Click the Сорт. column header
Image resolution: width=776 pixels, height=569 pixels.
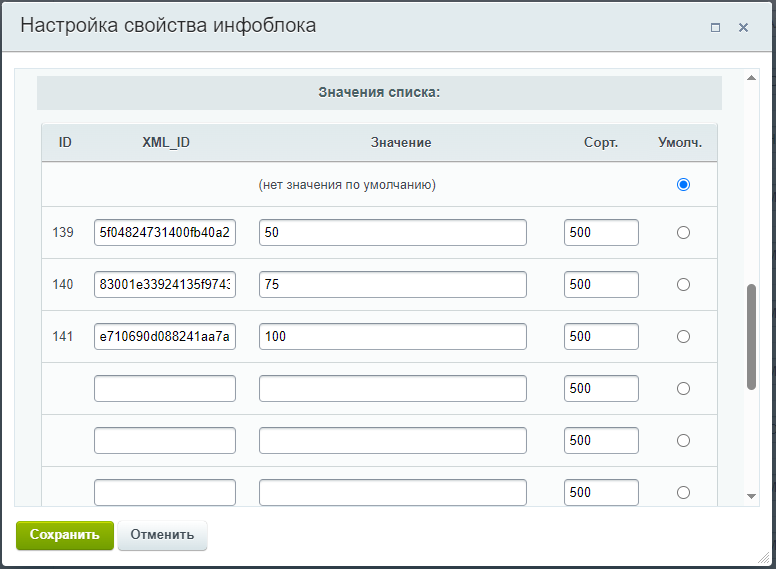[601, 142]
